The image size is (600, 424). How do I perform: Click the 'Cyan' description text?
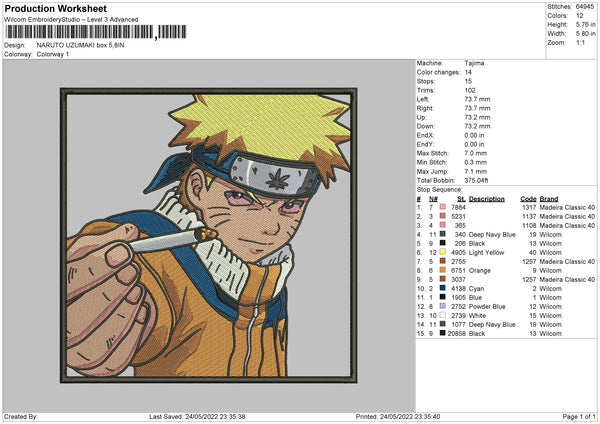[476, 289]
